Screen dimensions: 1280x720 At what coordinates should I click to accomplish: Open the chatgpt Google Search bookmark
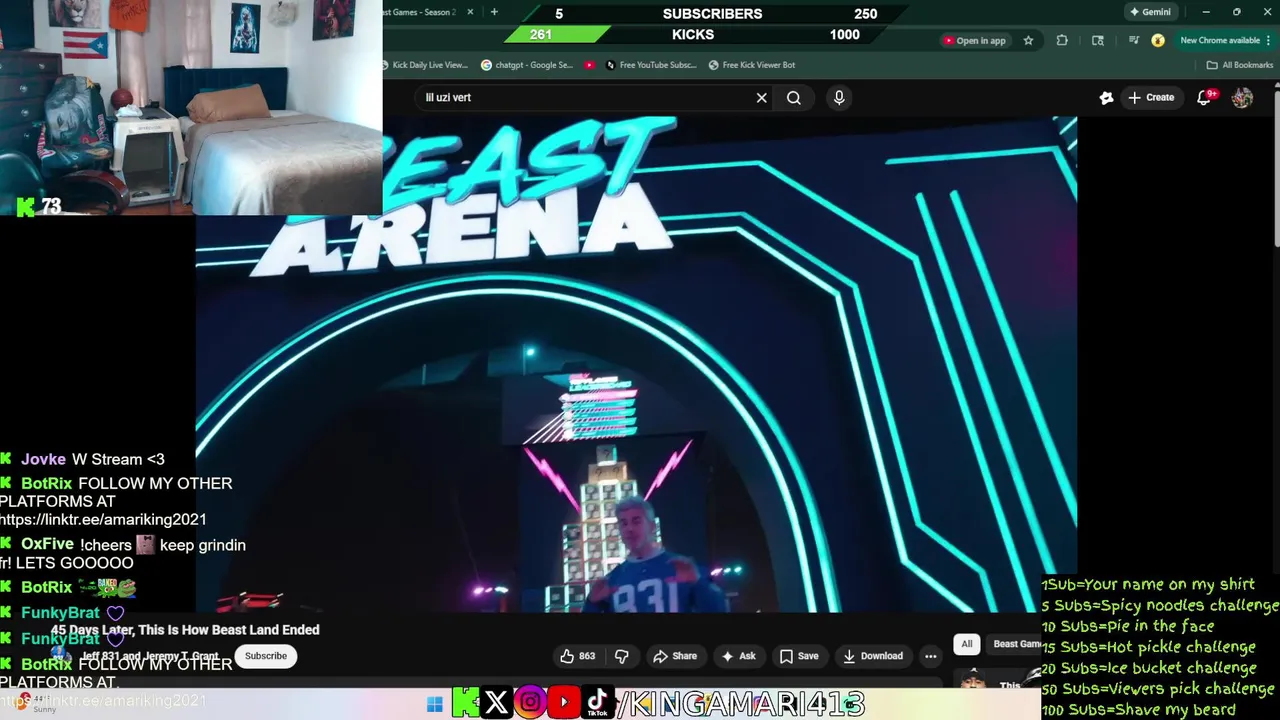(x=527, y=65)
